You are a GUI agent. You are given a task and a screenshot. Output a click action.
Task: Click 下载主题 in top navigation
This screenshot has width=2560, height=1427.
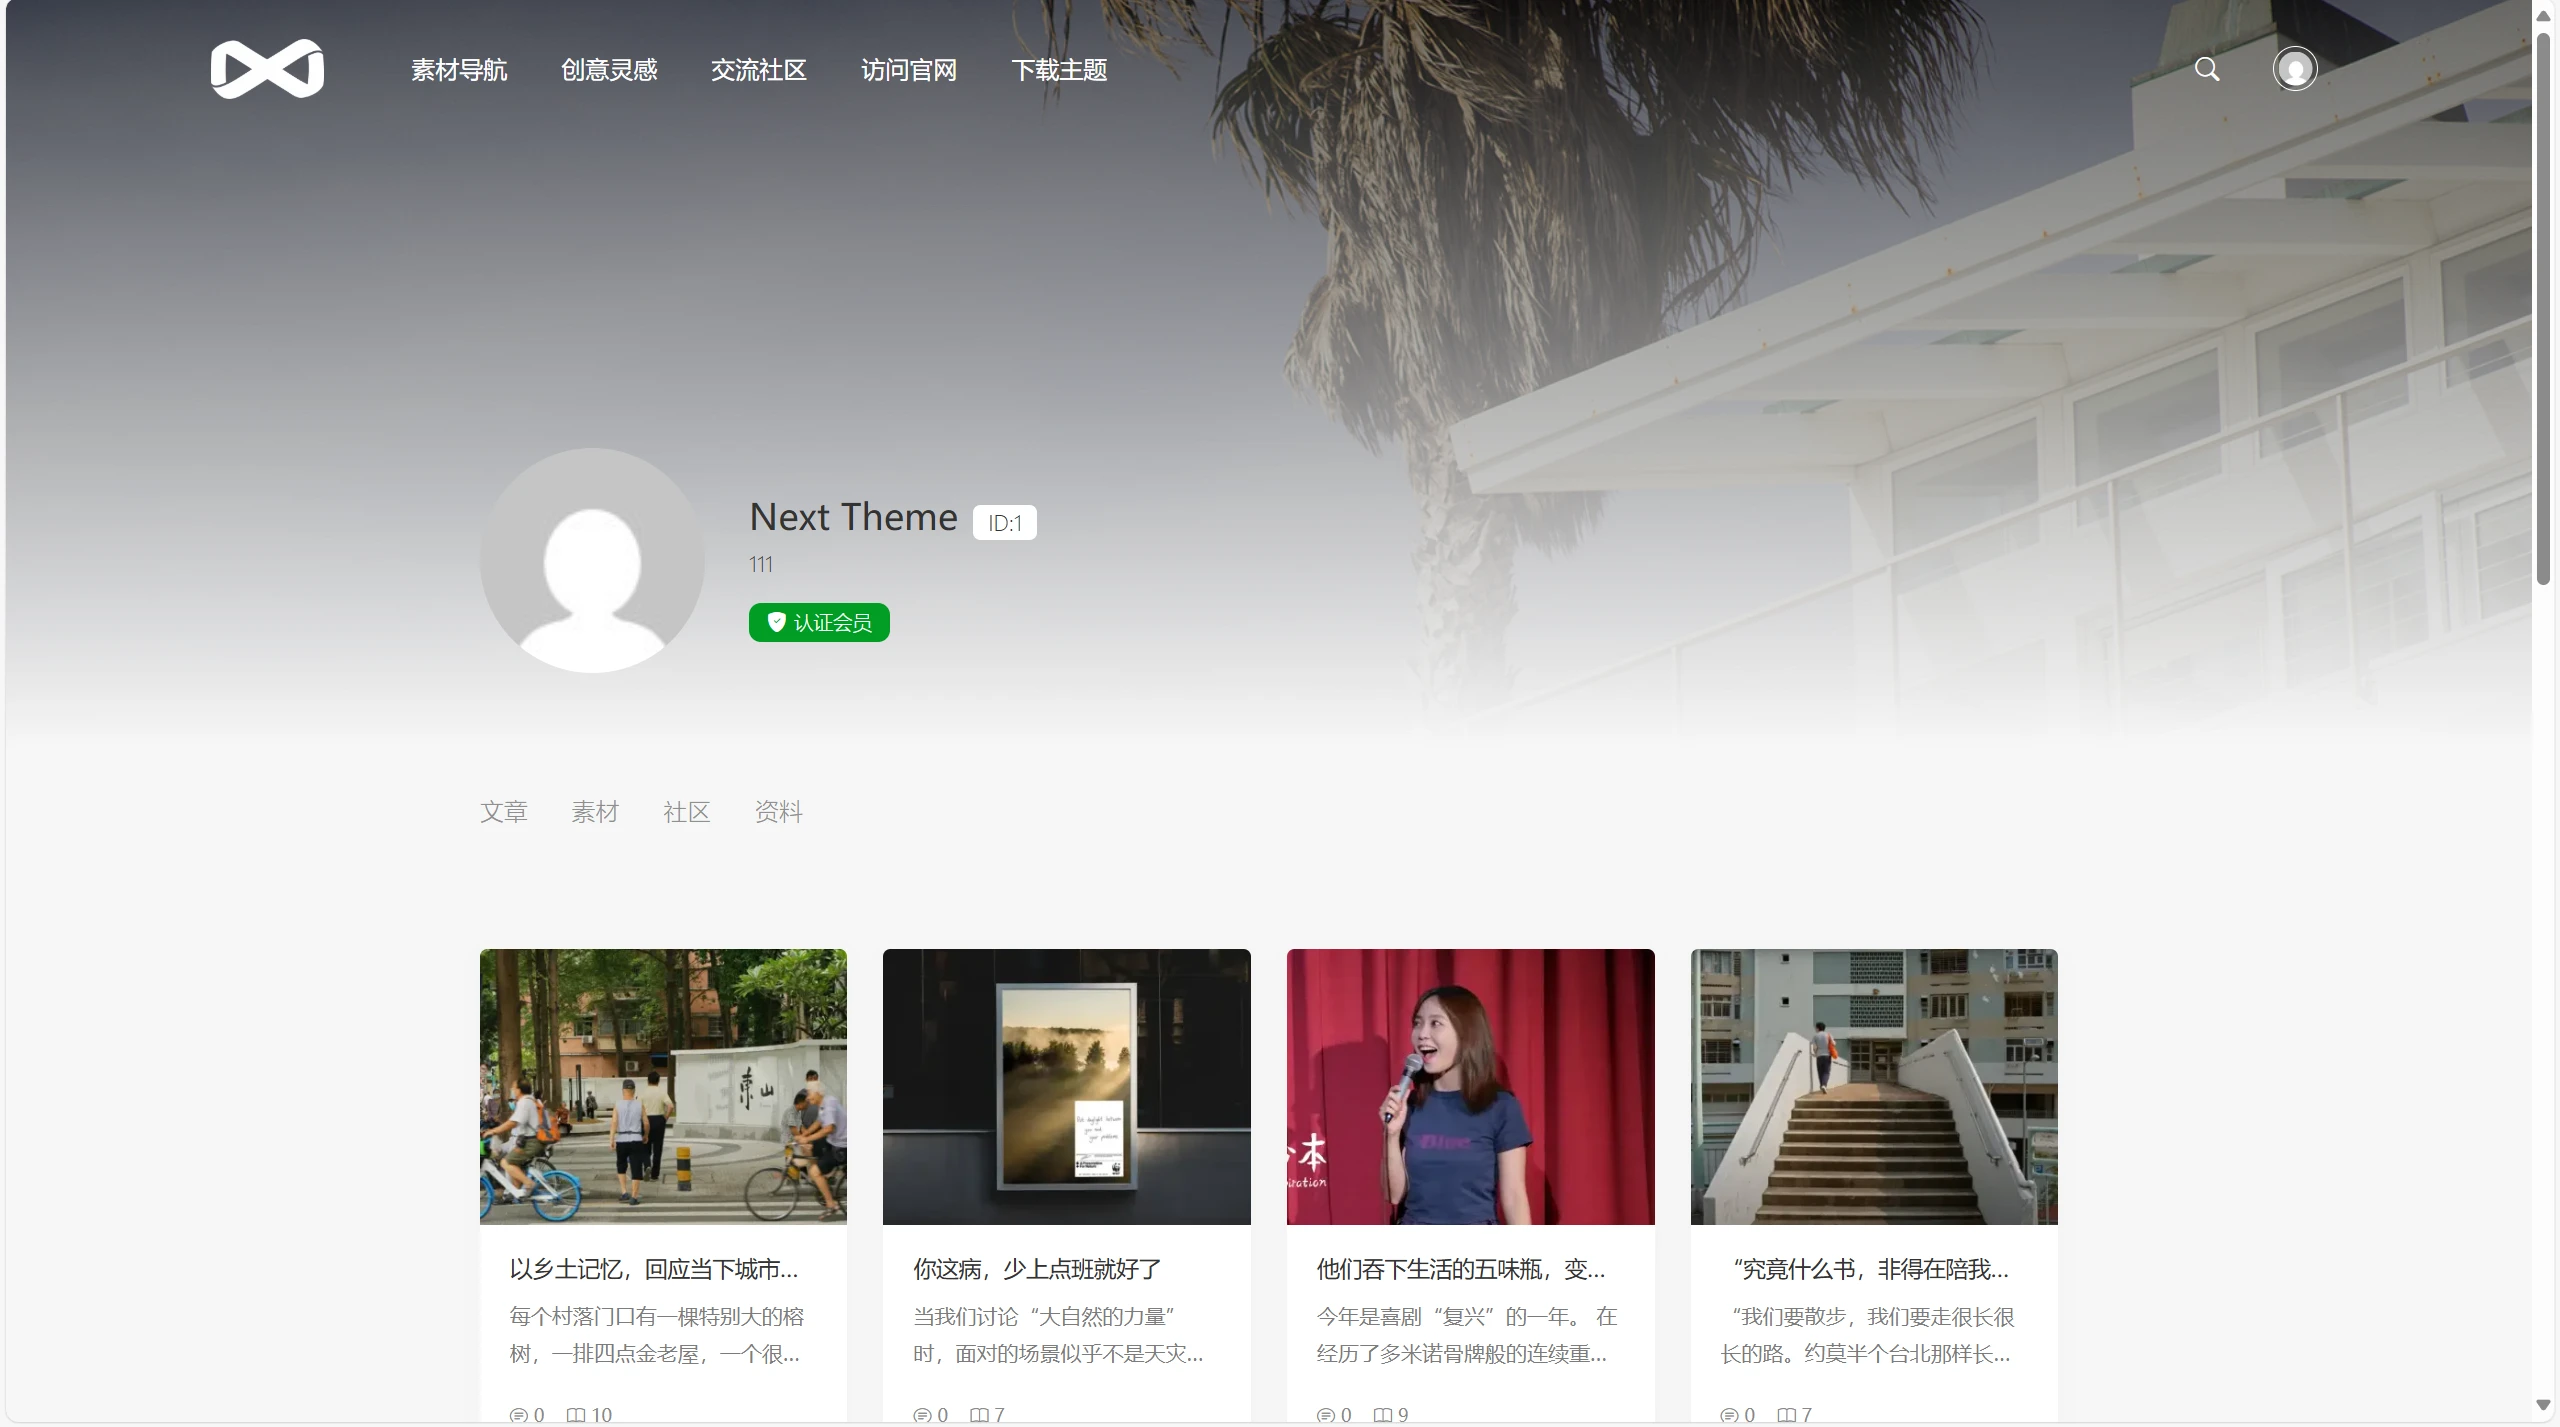[1059, 70]
